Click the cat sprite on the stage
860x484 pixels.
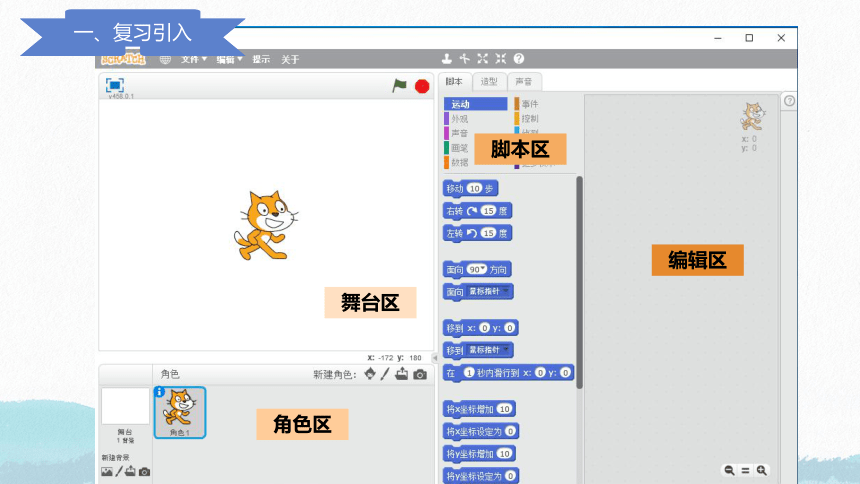pyautogui.click(x=267, y=225)
